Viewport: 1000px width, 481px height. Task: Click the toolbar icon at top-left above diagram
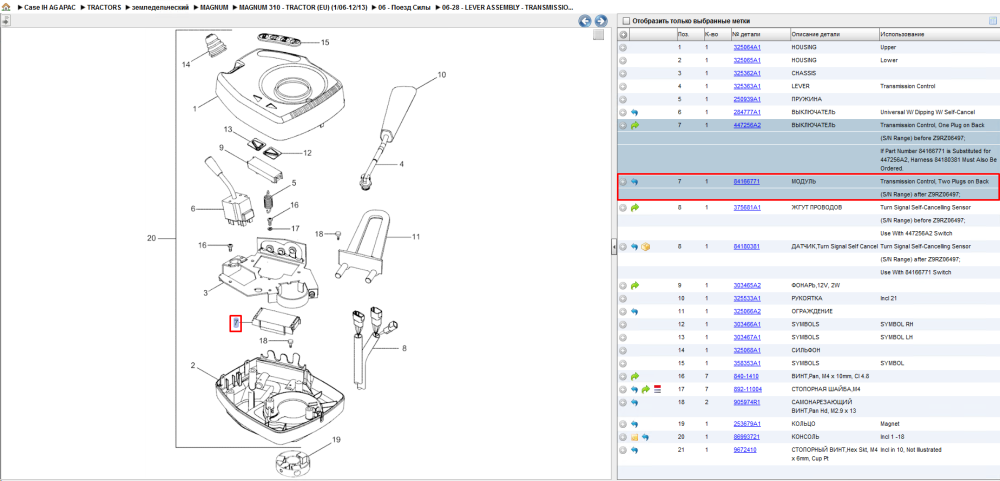click(x=5, y=21)
